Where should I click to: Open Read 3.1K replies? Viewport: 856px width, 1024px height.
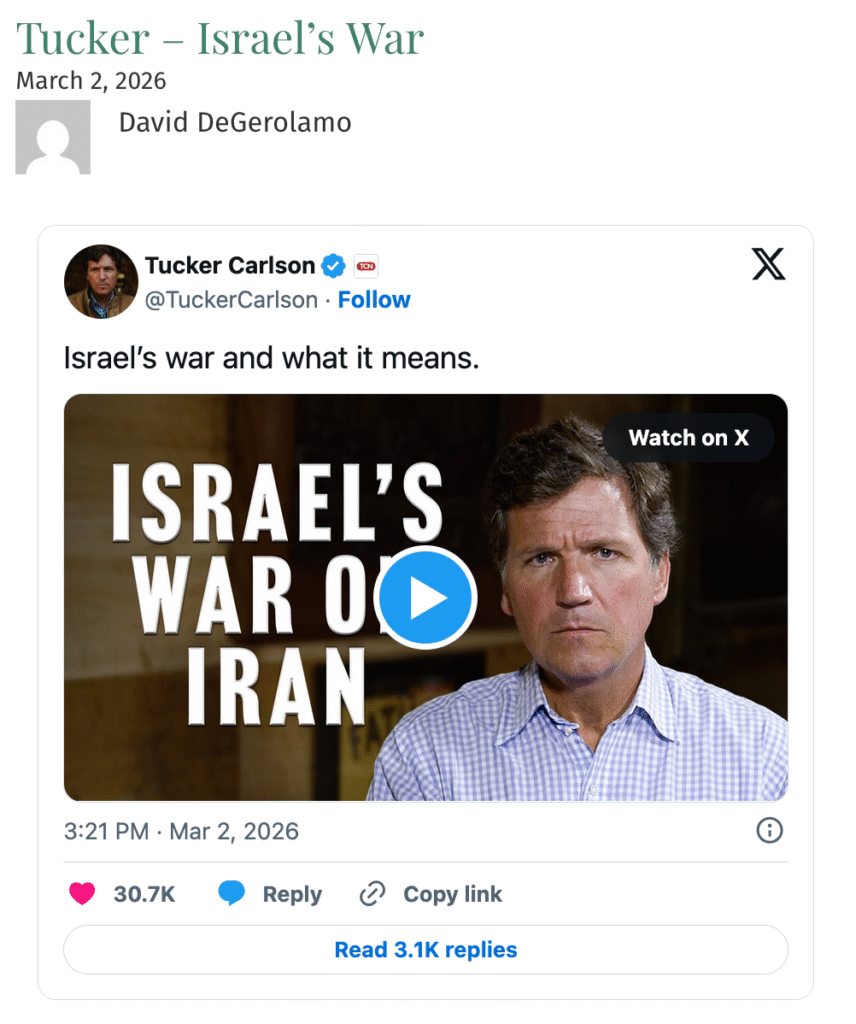[x=425, y=950]
